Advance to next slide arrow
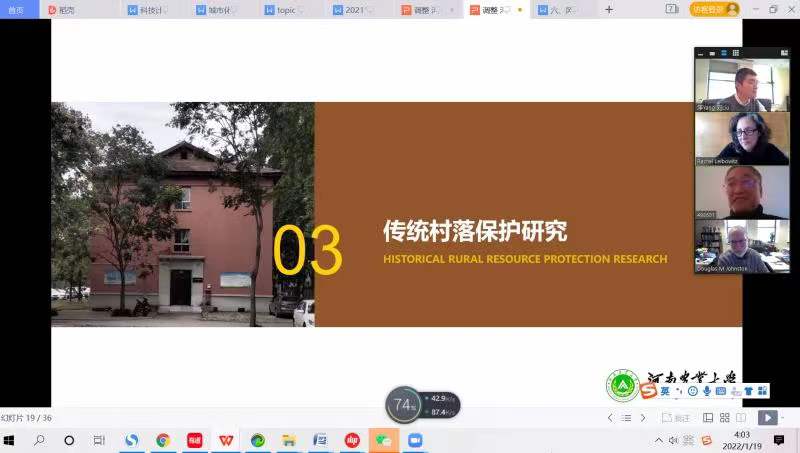The height and width of the screenshot is (453, 800). (x=643, y=417)
